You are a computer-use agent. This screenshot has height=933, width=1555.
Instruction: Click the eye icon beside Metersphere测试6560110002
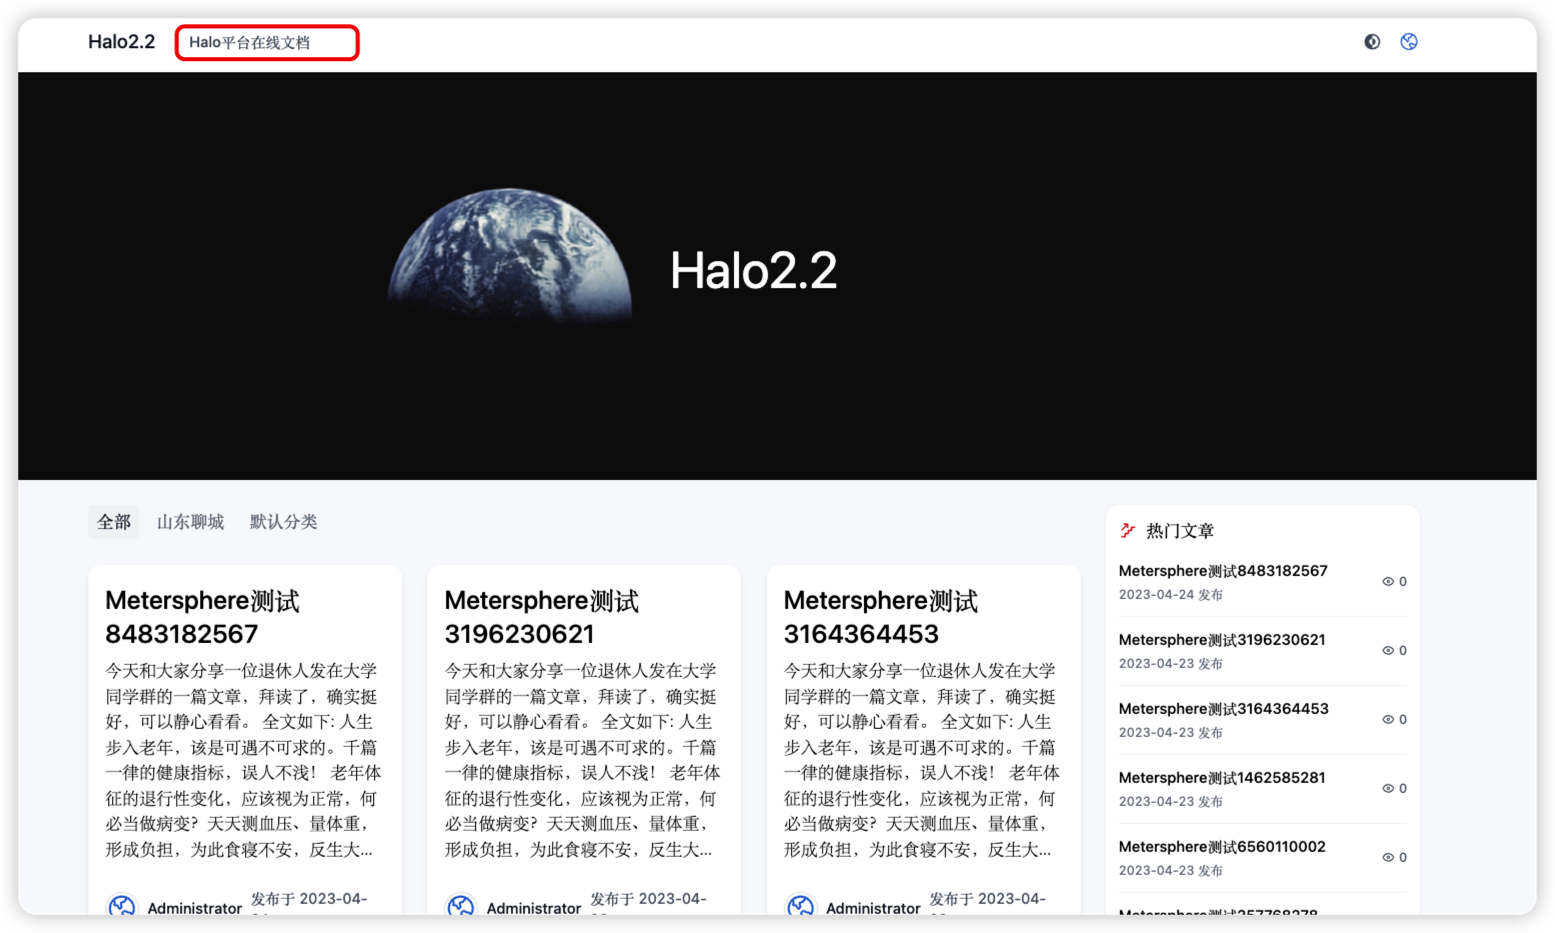[x=1388, y=857]
